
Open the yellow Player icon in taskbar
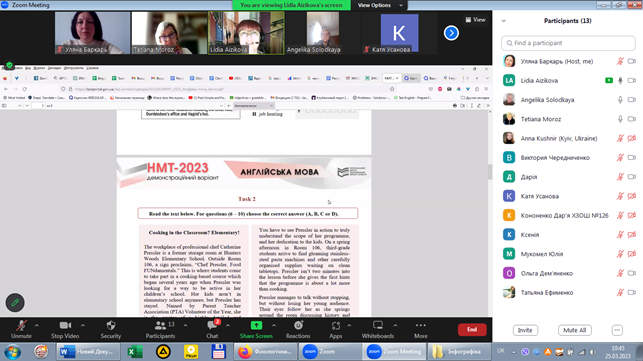tap(191, 352)
